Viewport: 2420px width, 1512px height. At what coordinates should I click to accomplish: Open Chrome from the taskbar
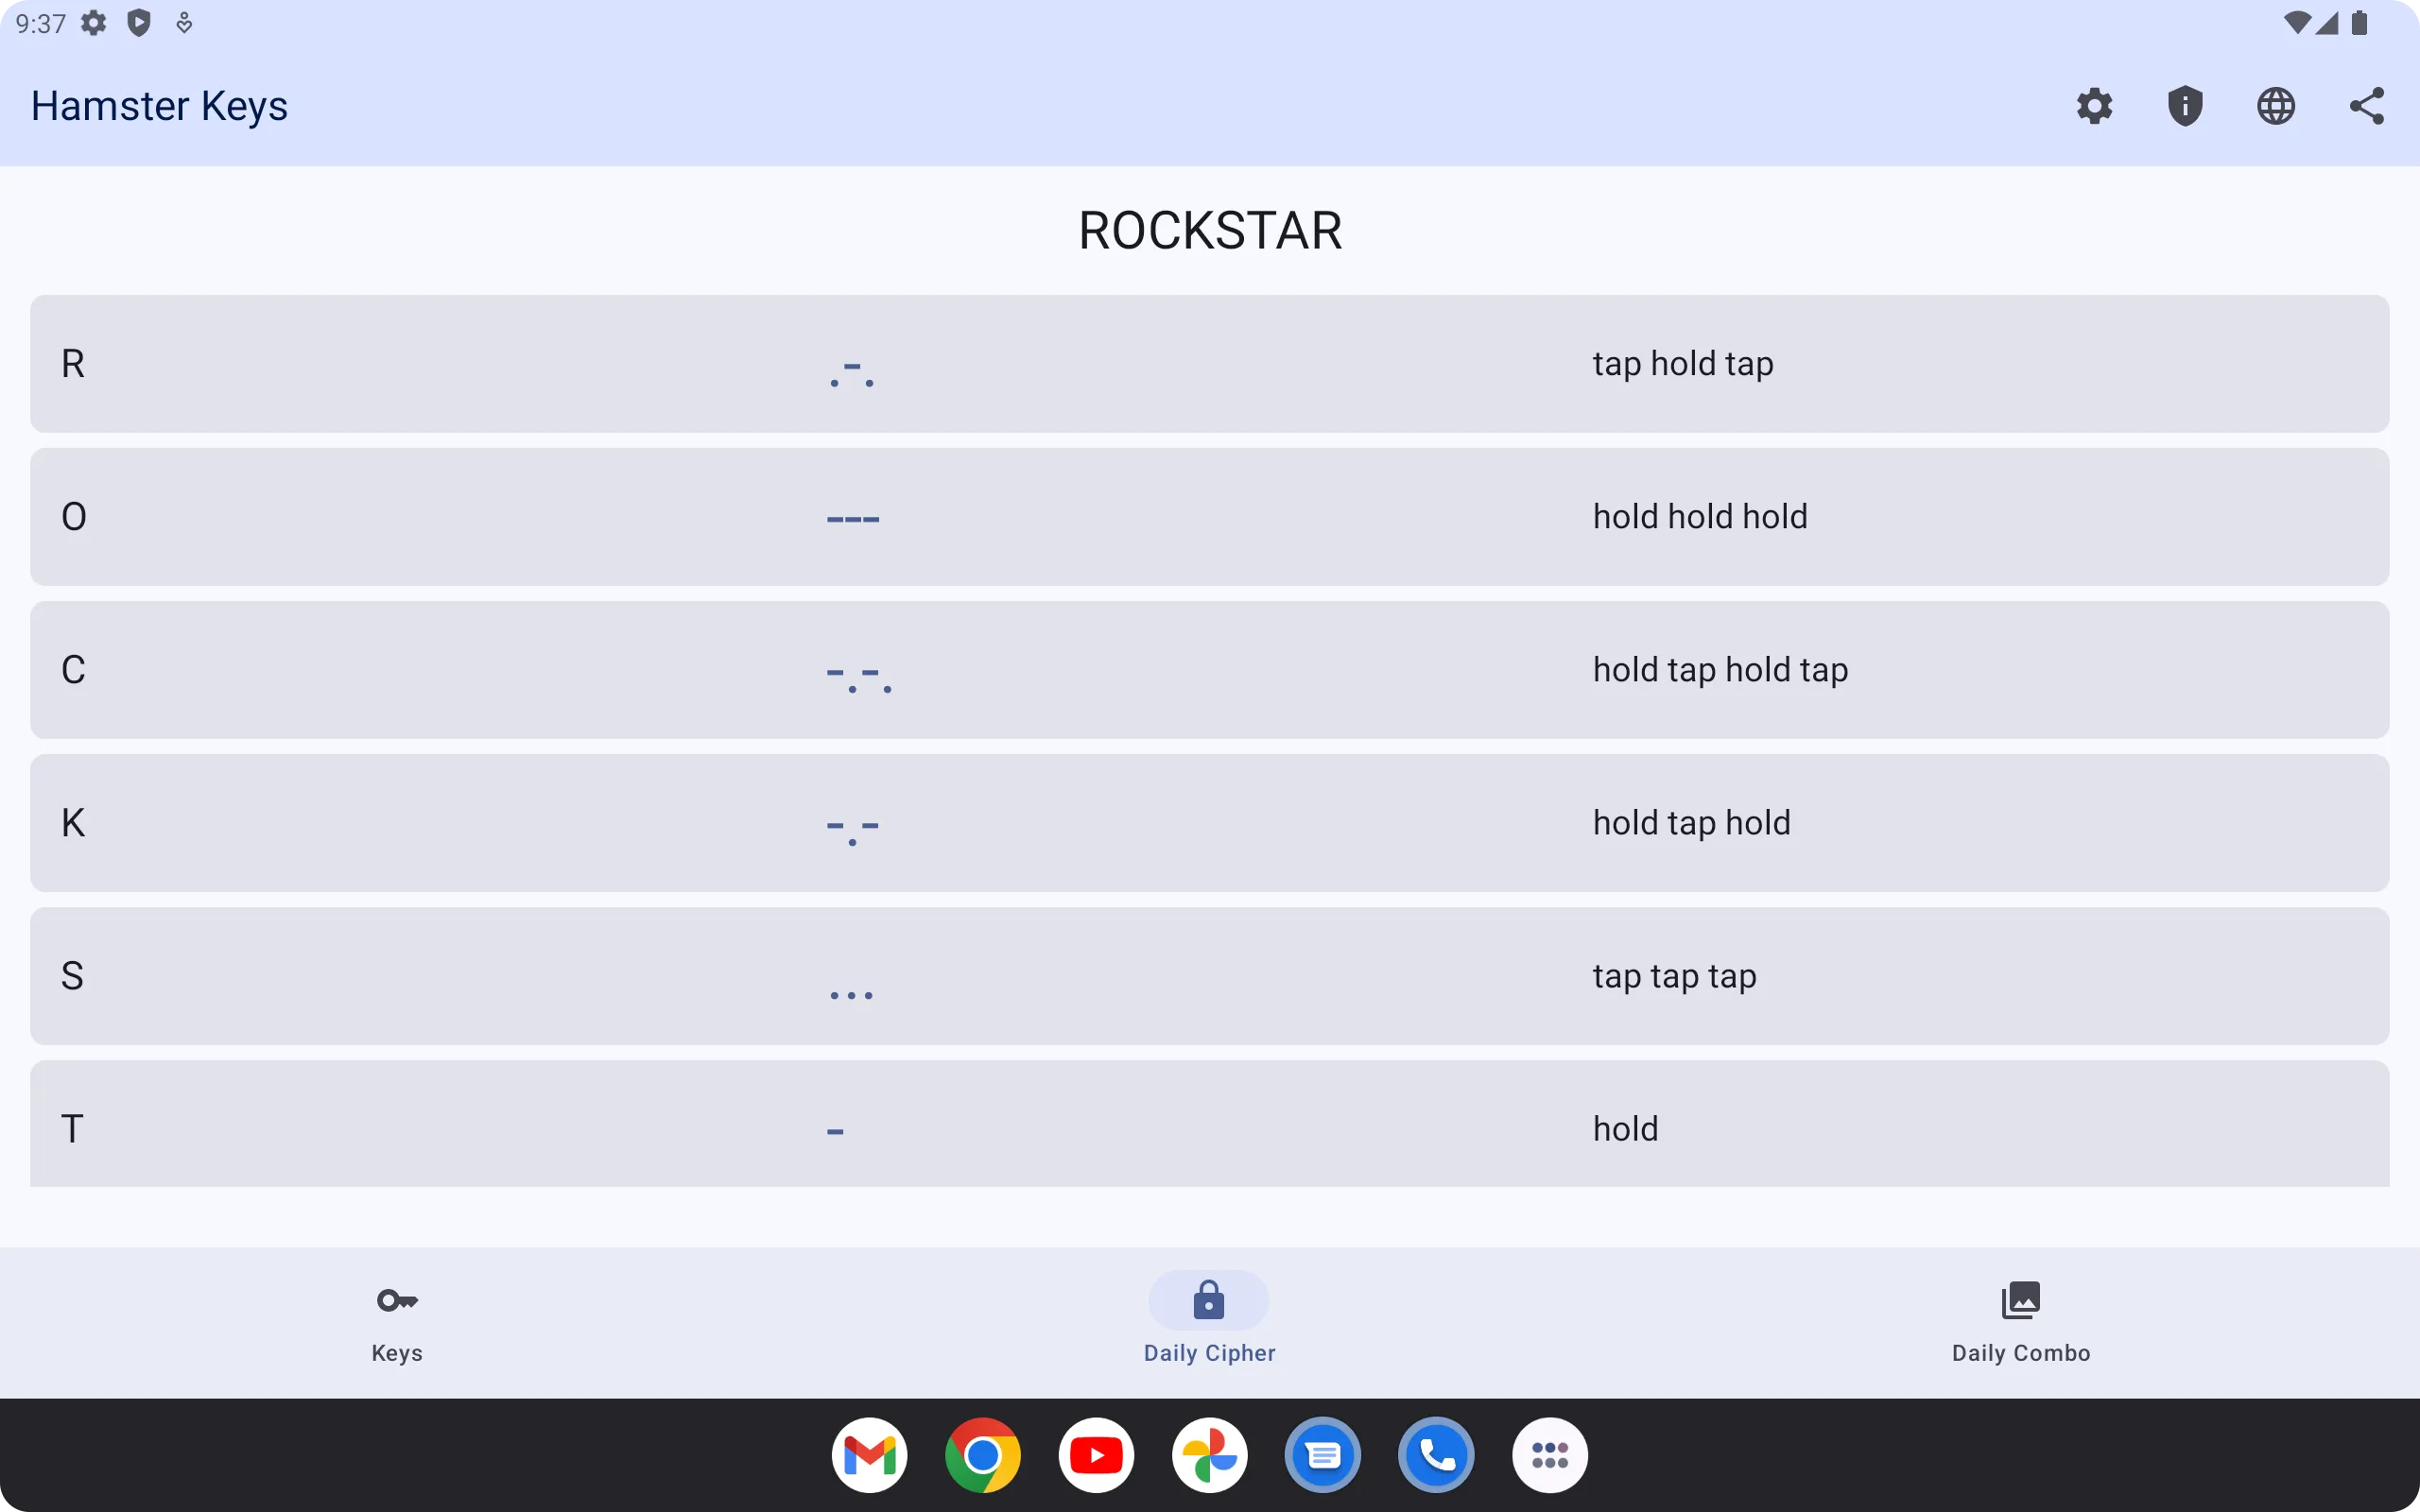click(983, 1455)
